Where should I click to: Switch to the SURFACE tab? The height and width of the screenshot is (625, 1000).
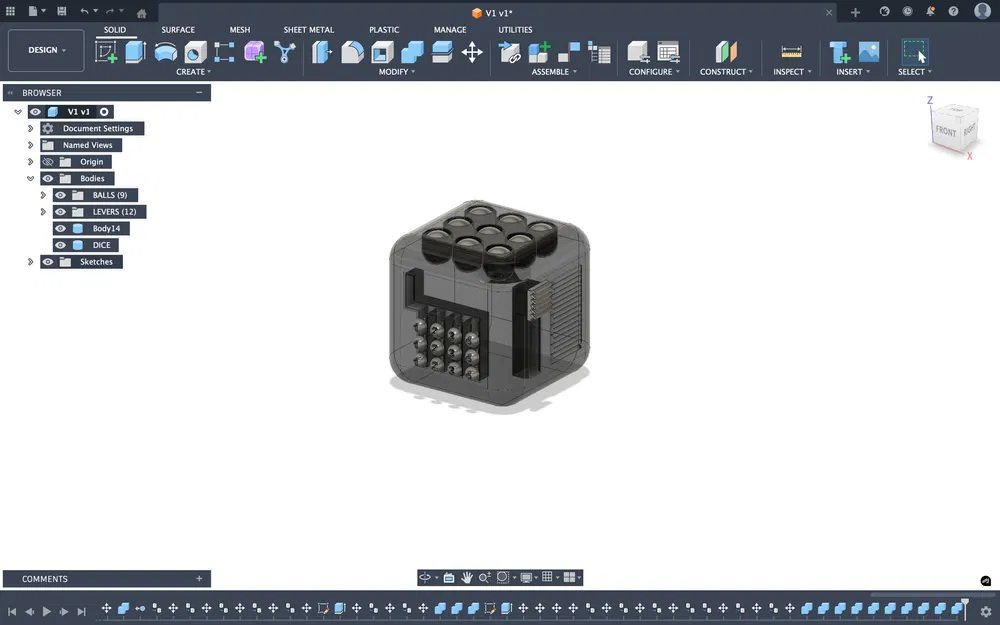point(179,30)
